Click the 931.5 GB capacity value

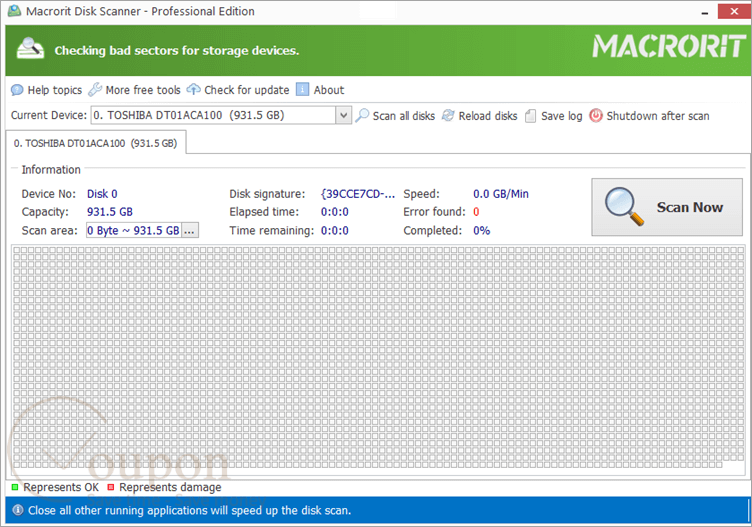[110, 212]
